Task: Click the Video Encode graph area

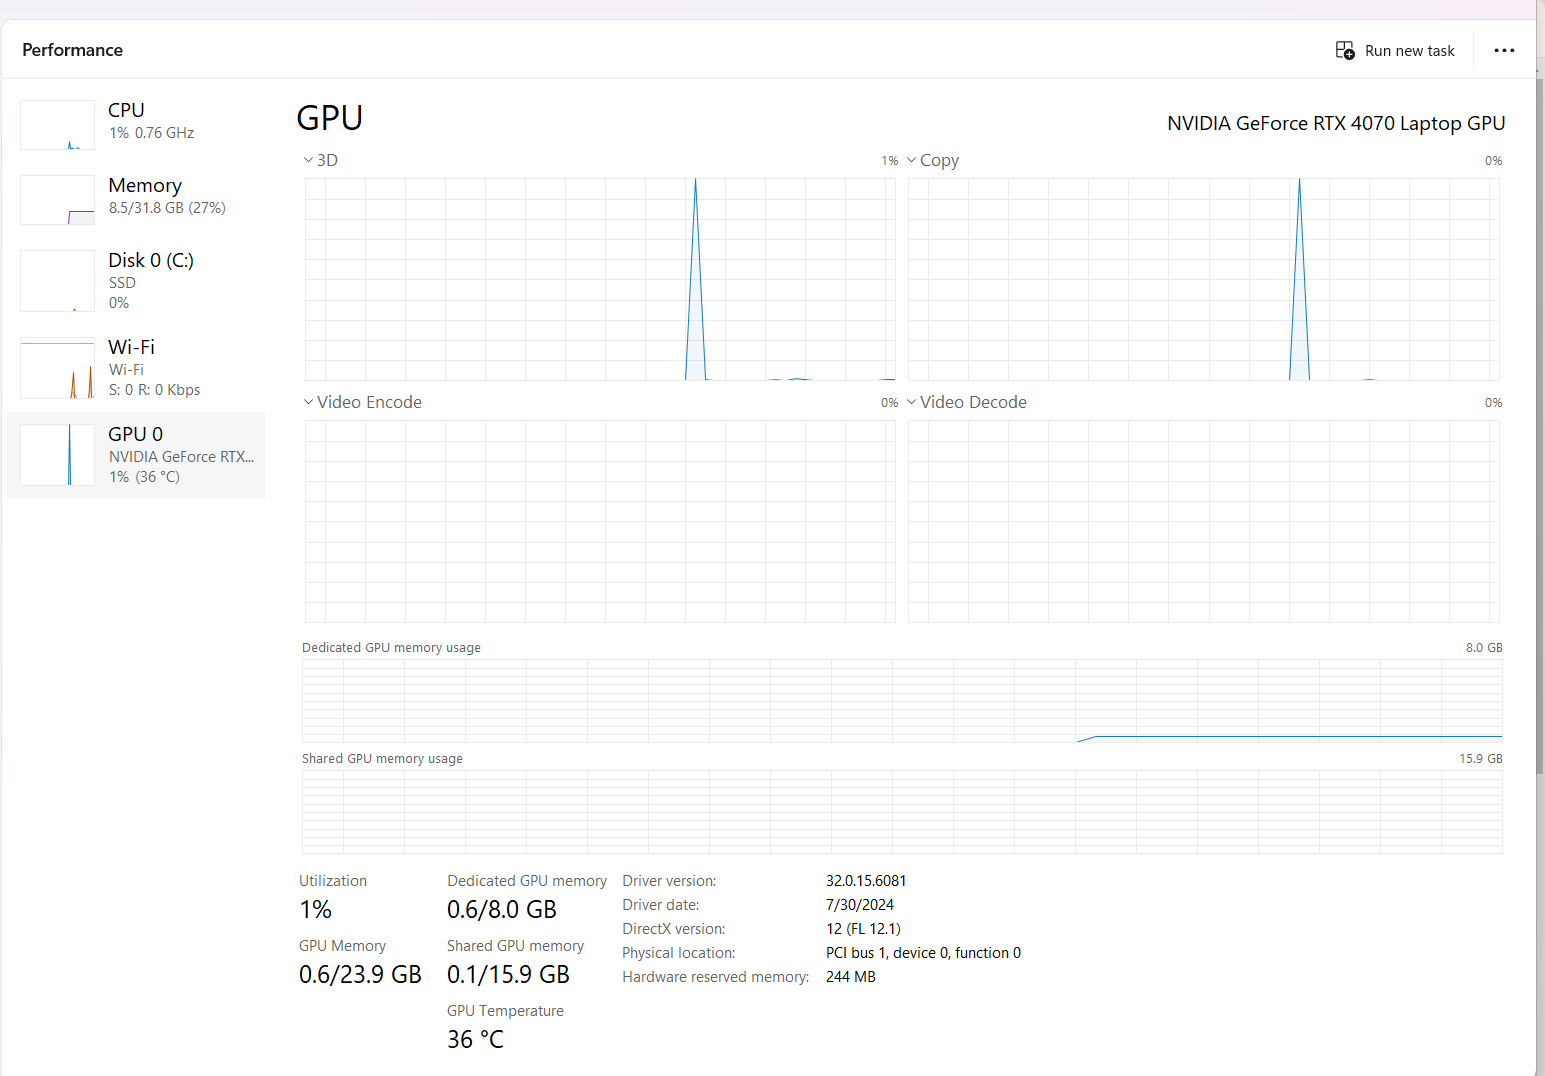Action: tap(600, 521)
